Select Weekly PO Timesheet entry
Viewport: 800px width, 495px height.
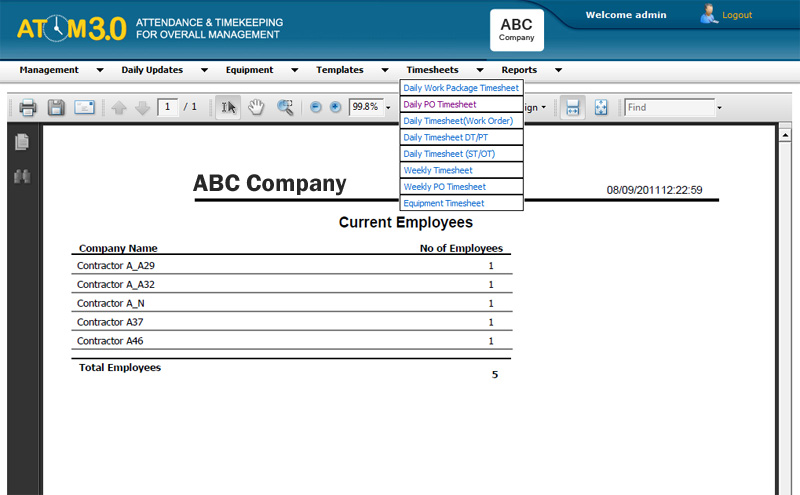pos(461,187)
